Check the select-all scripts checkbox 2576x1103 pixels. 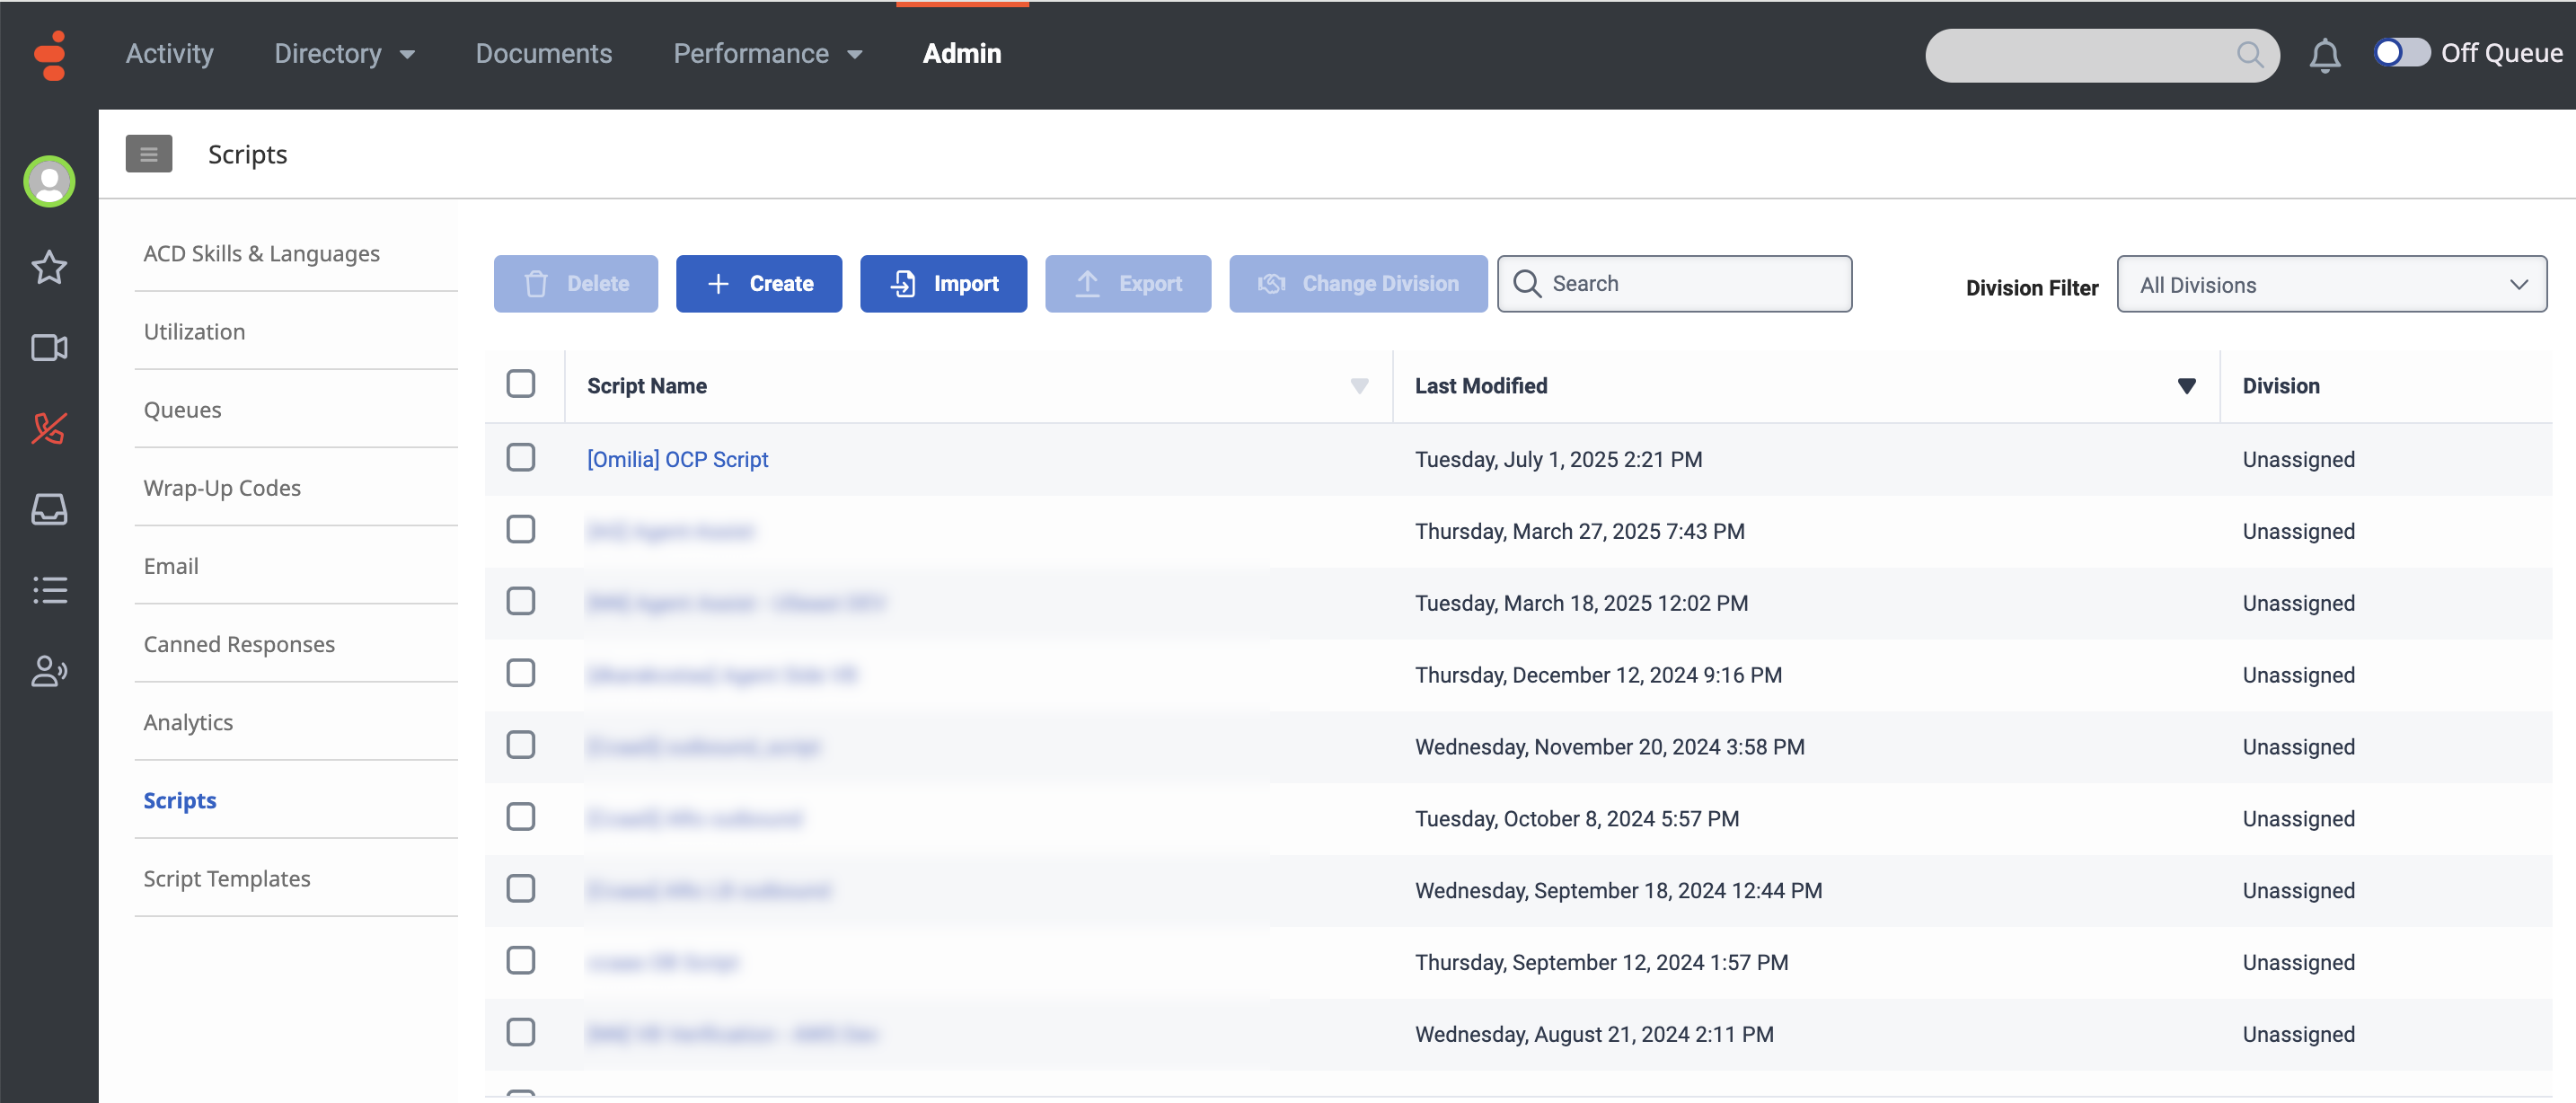pos(520,384)
